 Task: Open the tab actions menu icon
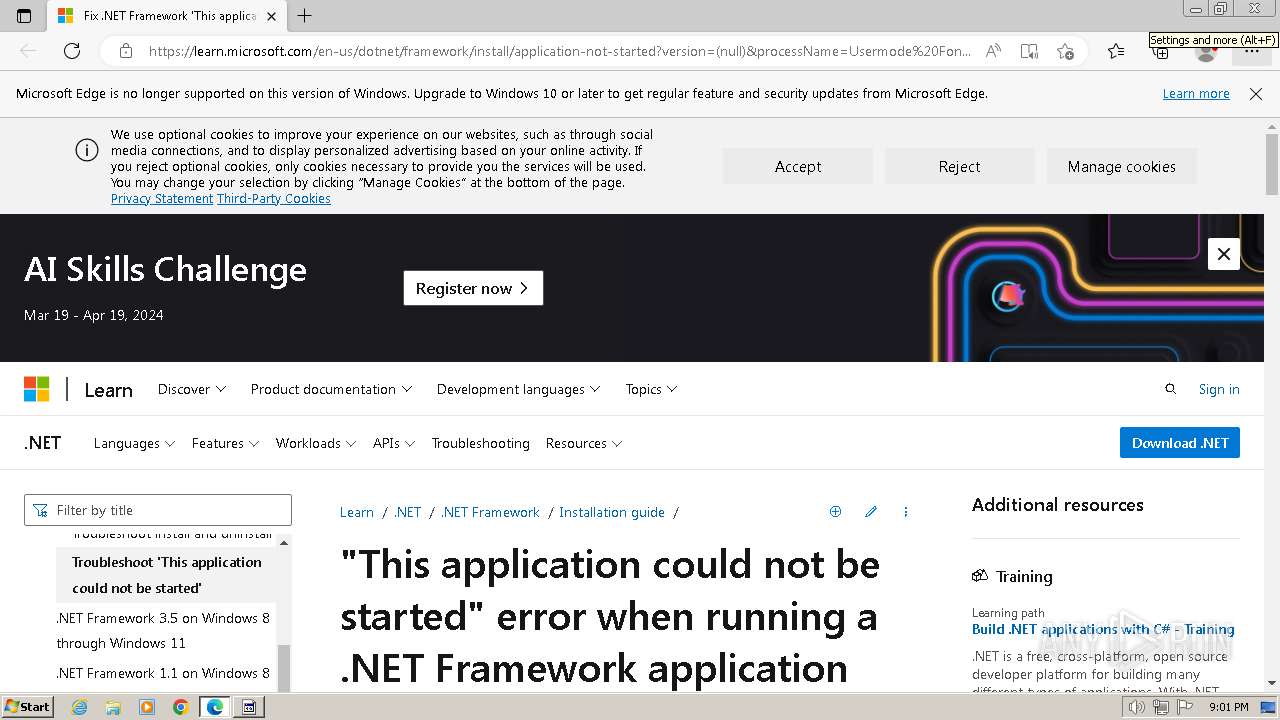point(24,15)
